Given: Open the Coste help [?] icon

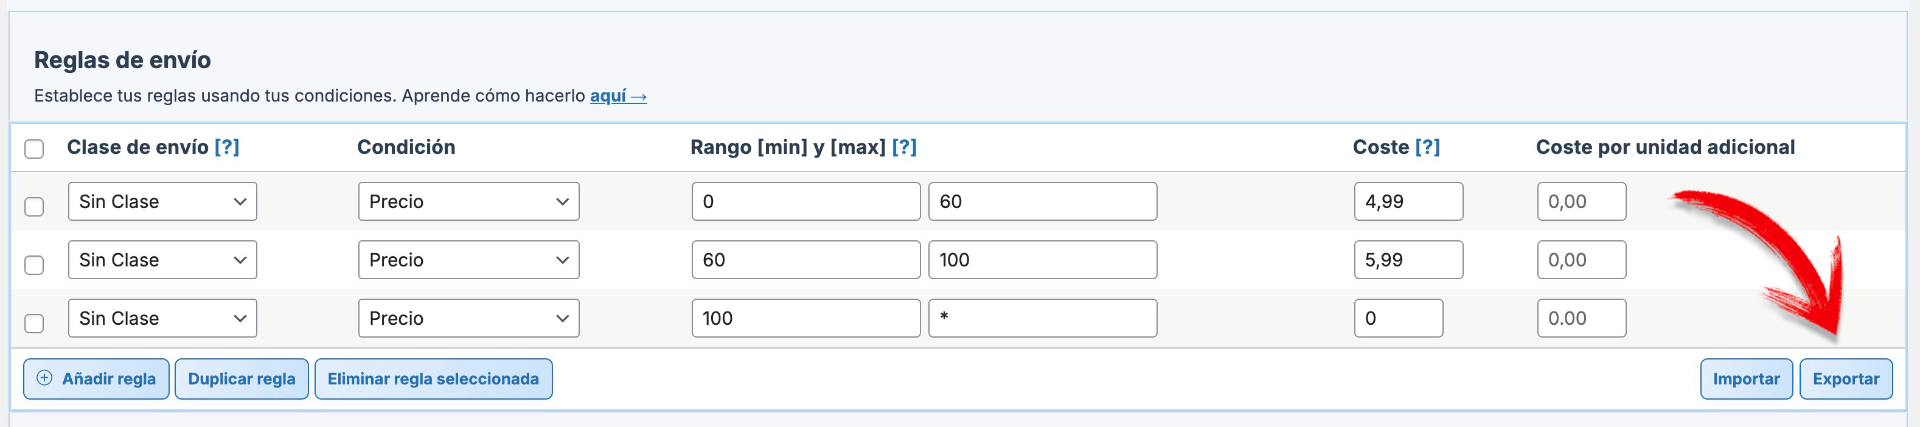Looking at the screenshot, I should point(1427,147).
